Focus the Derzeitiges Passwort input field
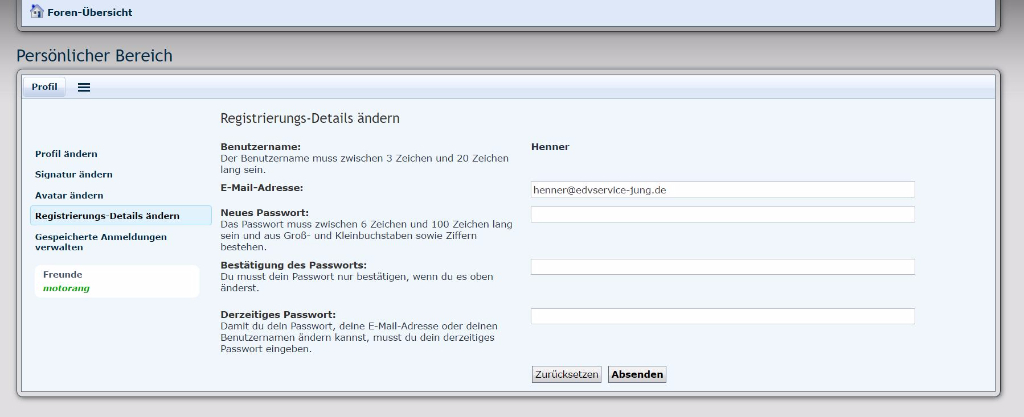 pos(722,316)
